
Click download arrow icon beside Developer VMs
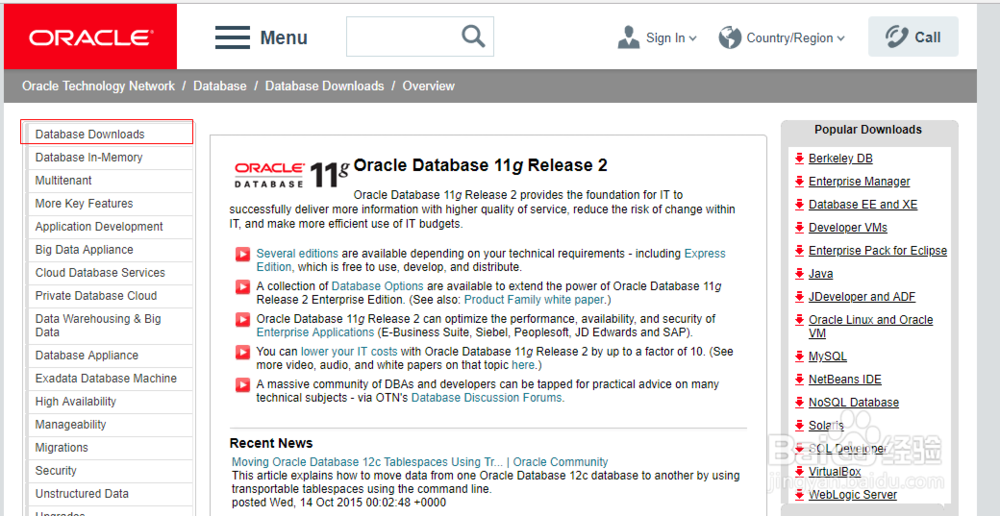(x=799, y=227)
